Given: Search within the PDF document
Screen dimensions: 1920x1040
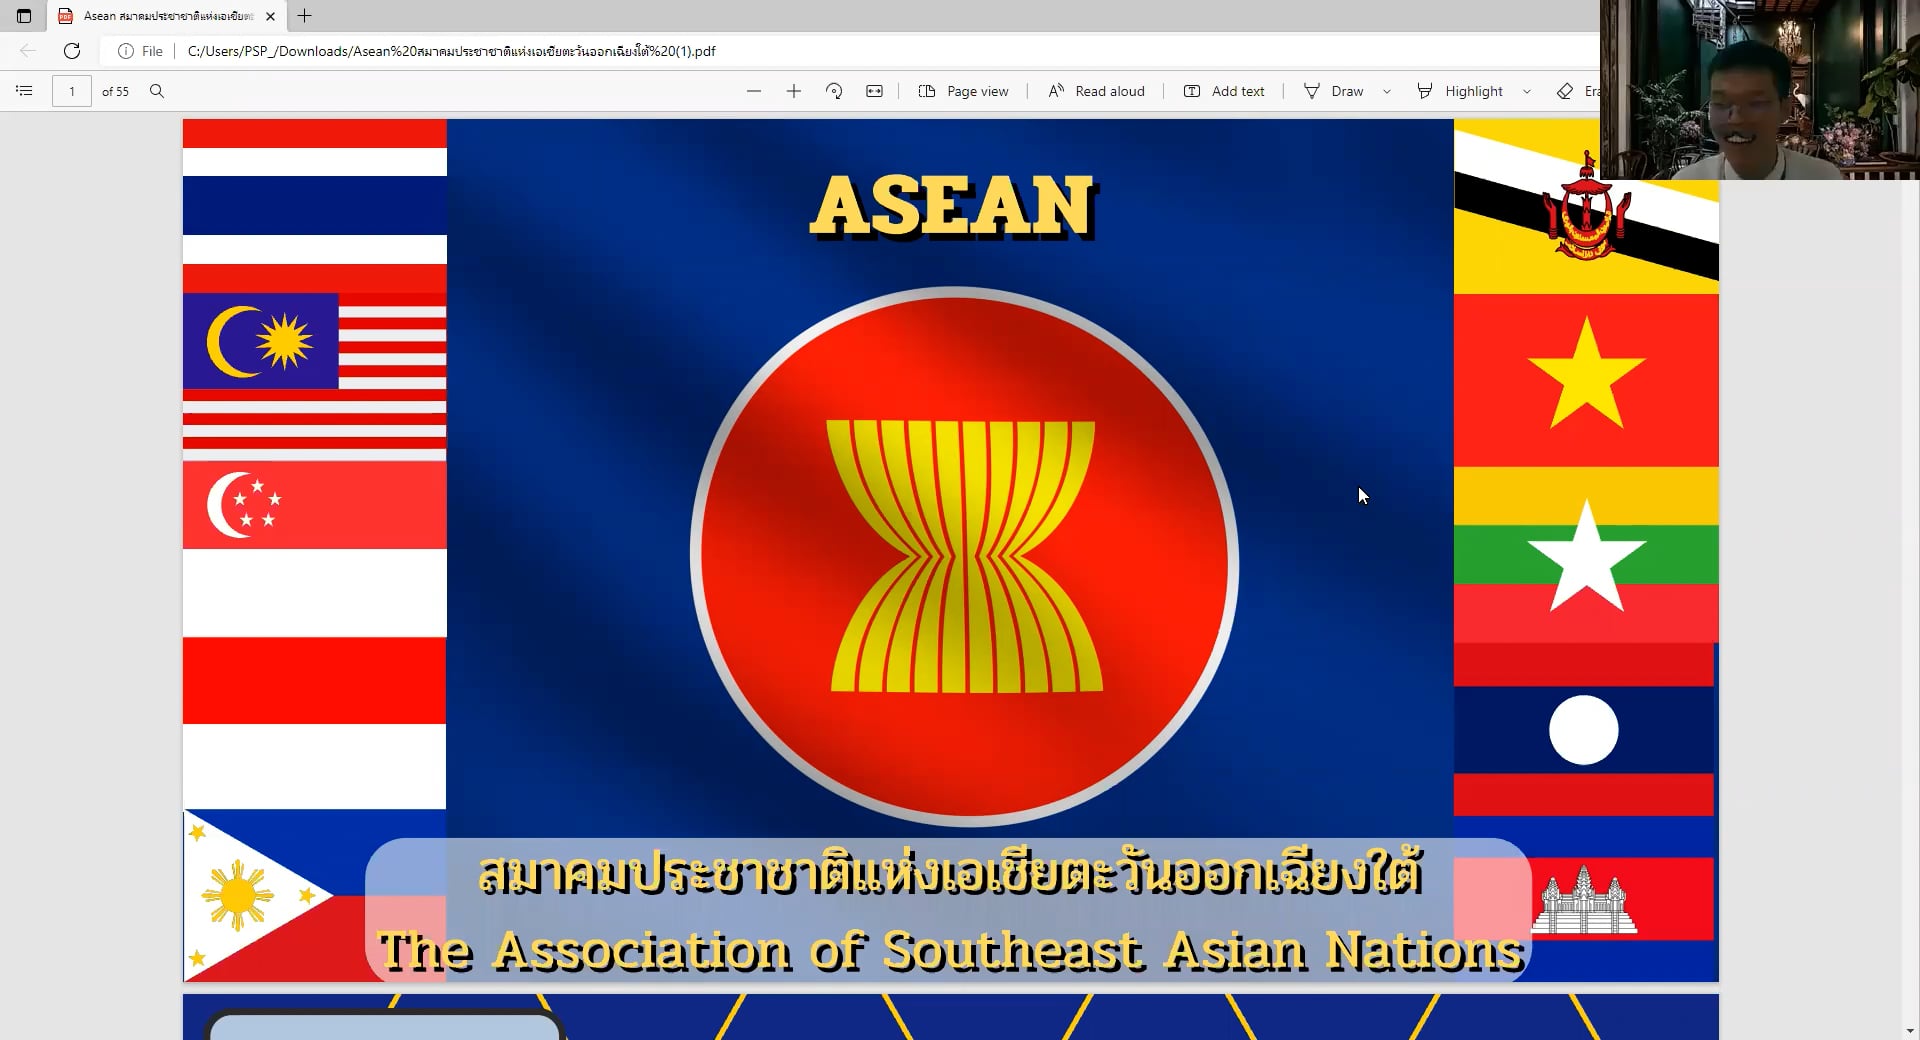Looking at the screenshot, I should (x=157, y=91).
